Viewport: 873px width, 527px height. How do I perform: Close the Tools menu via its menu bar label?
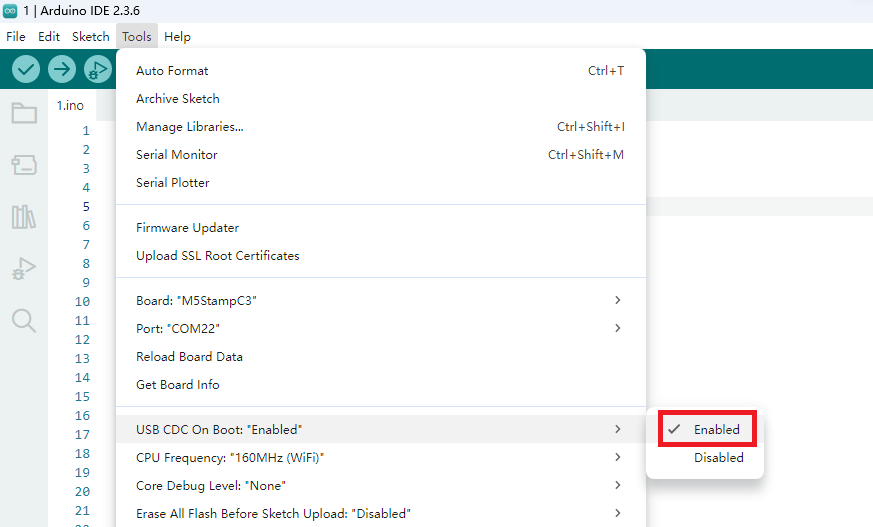[x=137, y=37]
